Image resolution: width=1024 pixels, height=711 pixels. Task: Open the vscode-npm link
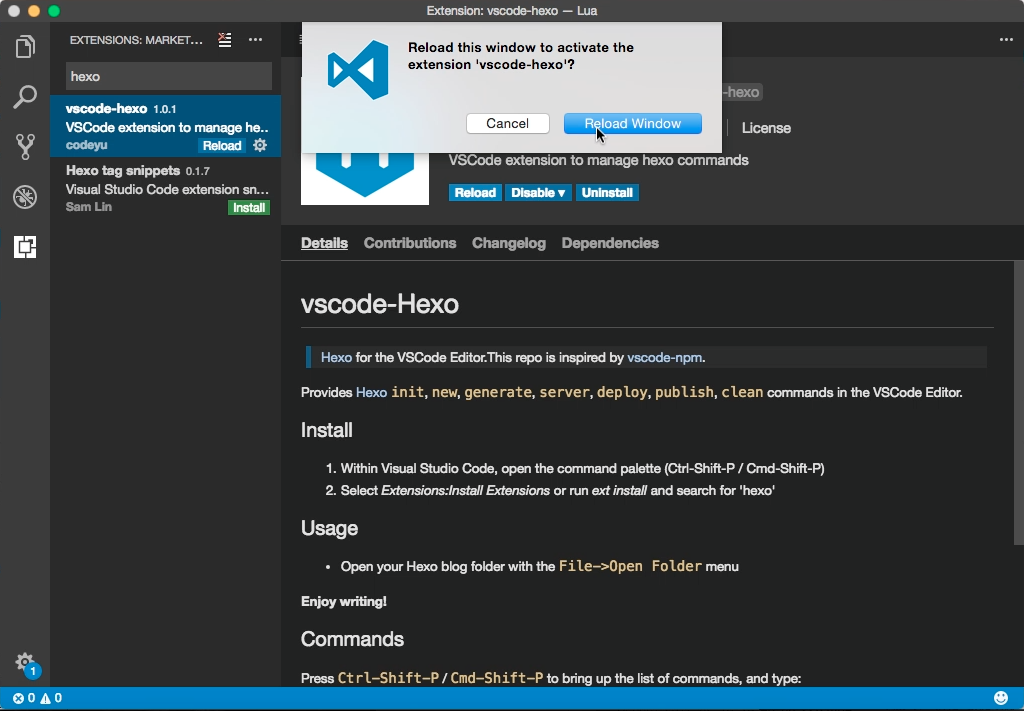pyautogui.click(x=664, y=358)
